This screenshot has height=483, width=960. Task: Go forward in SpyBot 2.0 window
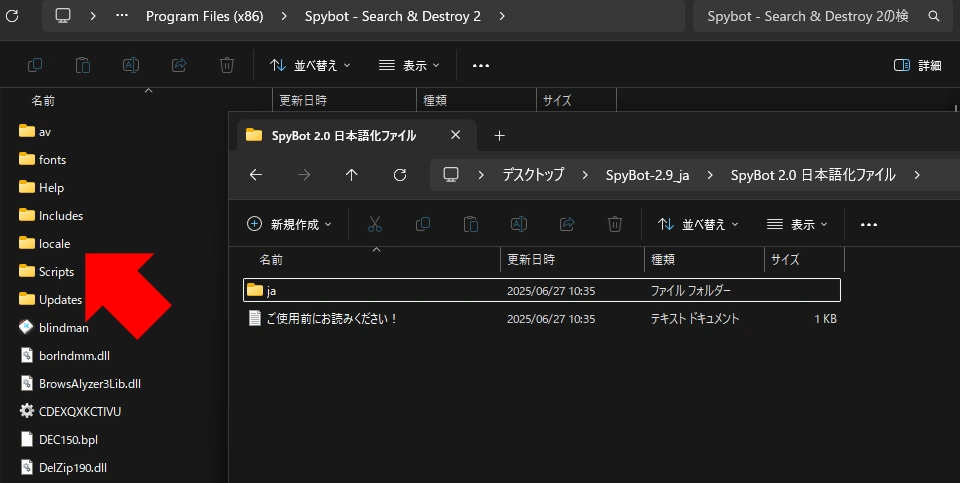point(304,175)
